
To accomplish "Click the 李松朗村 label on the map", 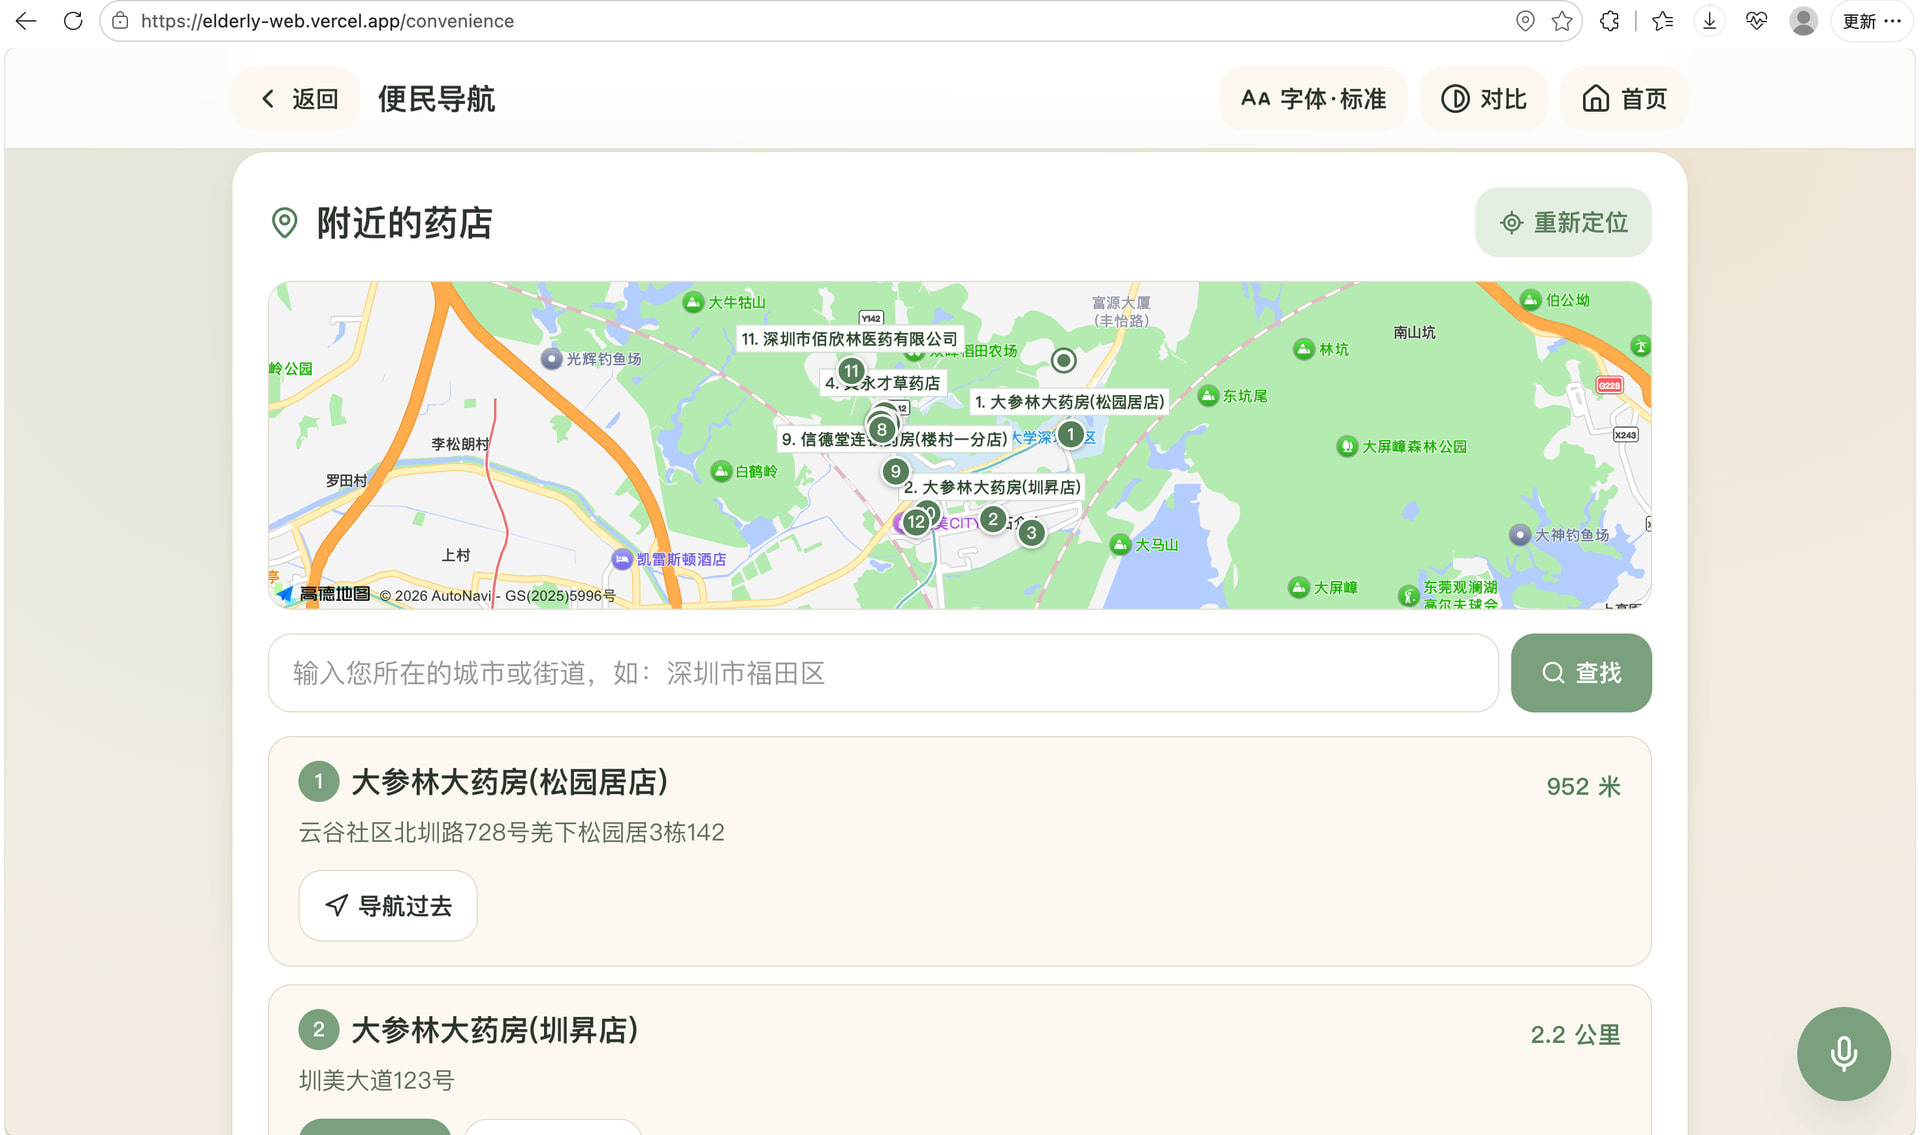I will (x=460, y=444).
